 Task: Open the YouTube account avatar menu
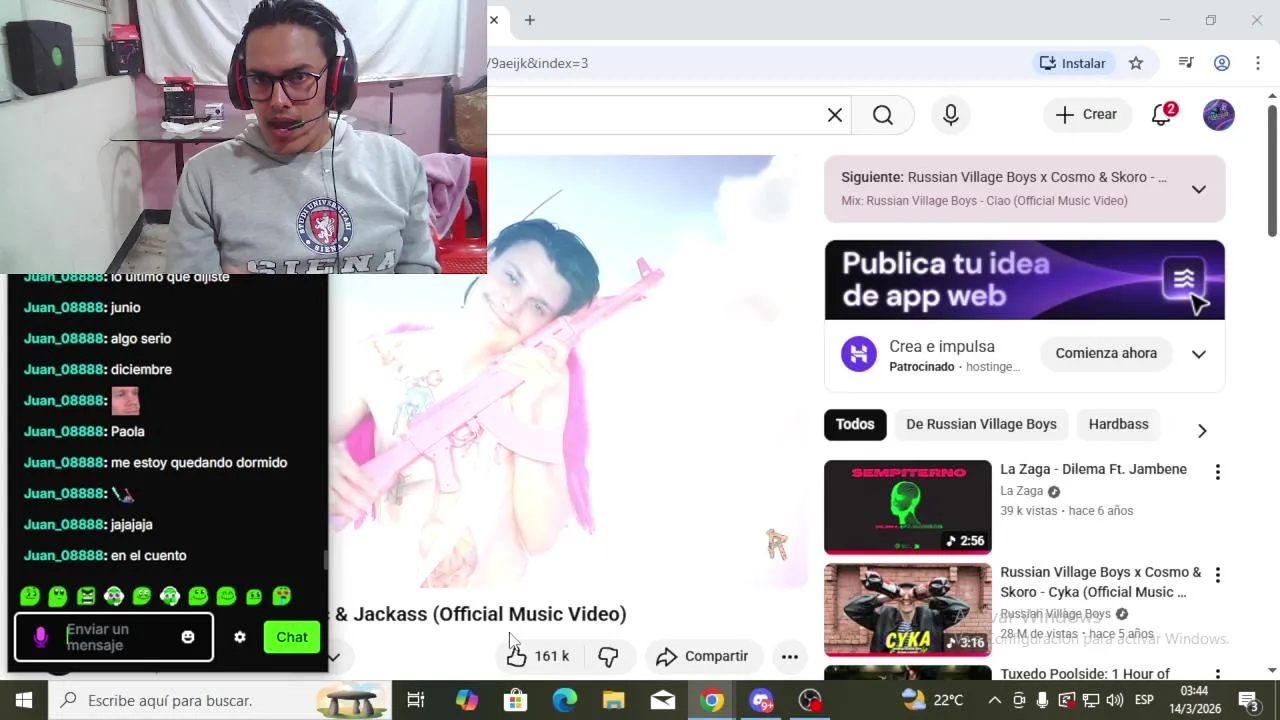pos(1218,114)
